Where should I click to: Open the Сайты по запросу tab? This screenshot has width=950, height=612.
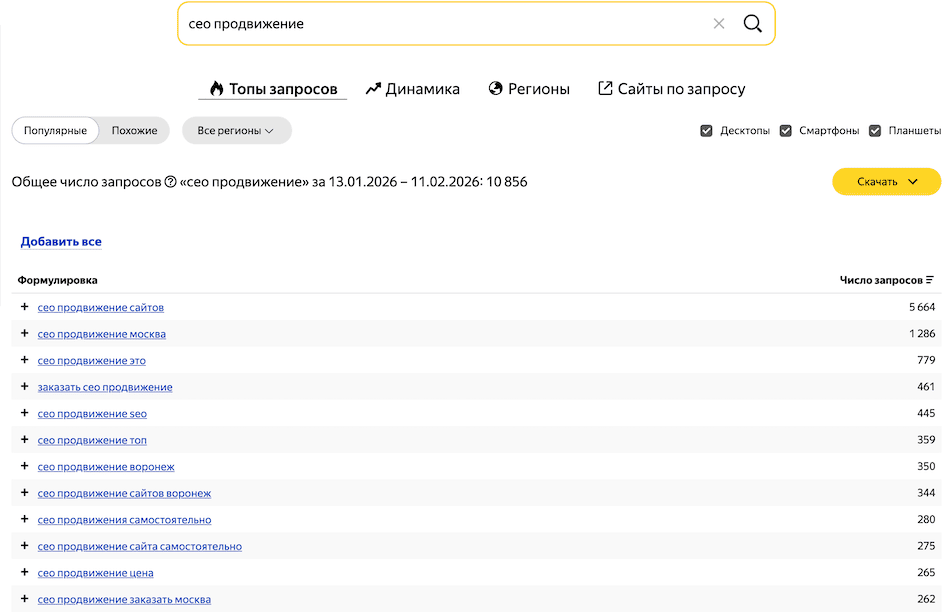(671, 89)
